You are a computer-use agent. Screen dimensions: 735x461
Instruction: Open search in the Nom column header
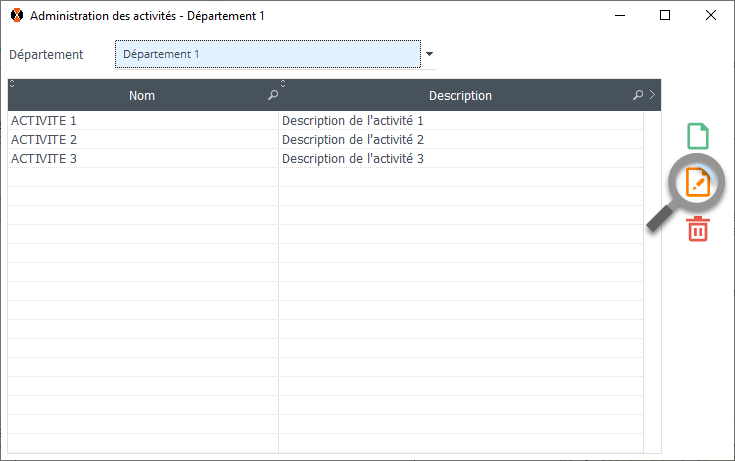click(273, 96)
